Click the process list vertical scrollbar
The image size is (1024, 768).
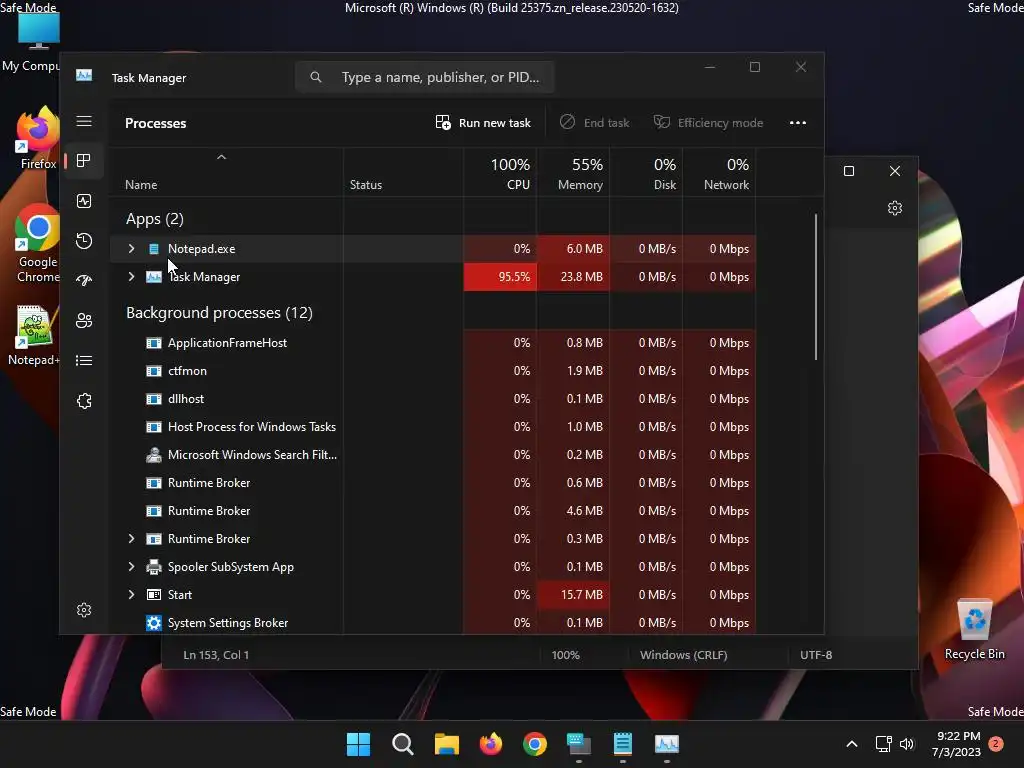click(816, 287)
